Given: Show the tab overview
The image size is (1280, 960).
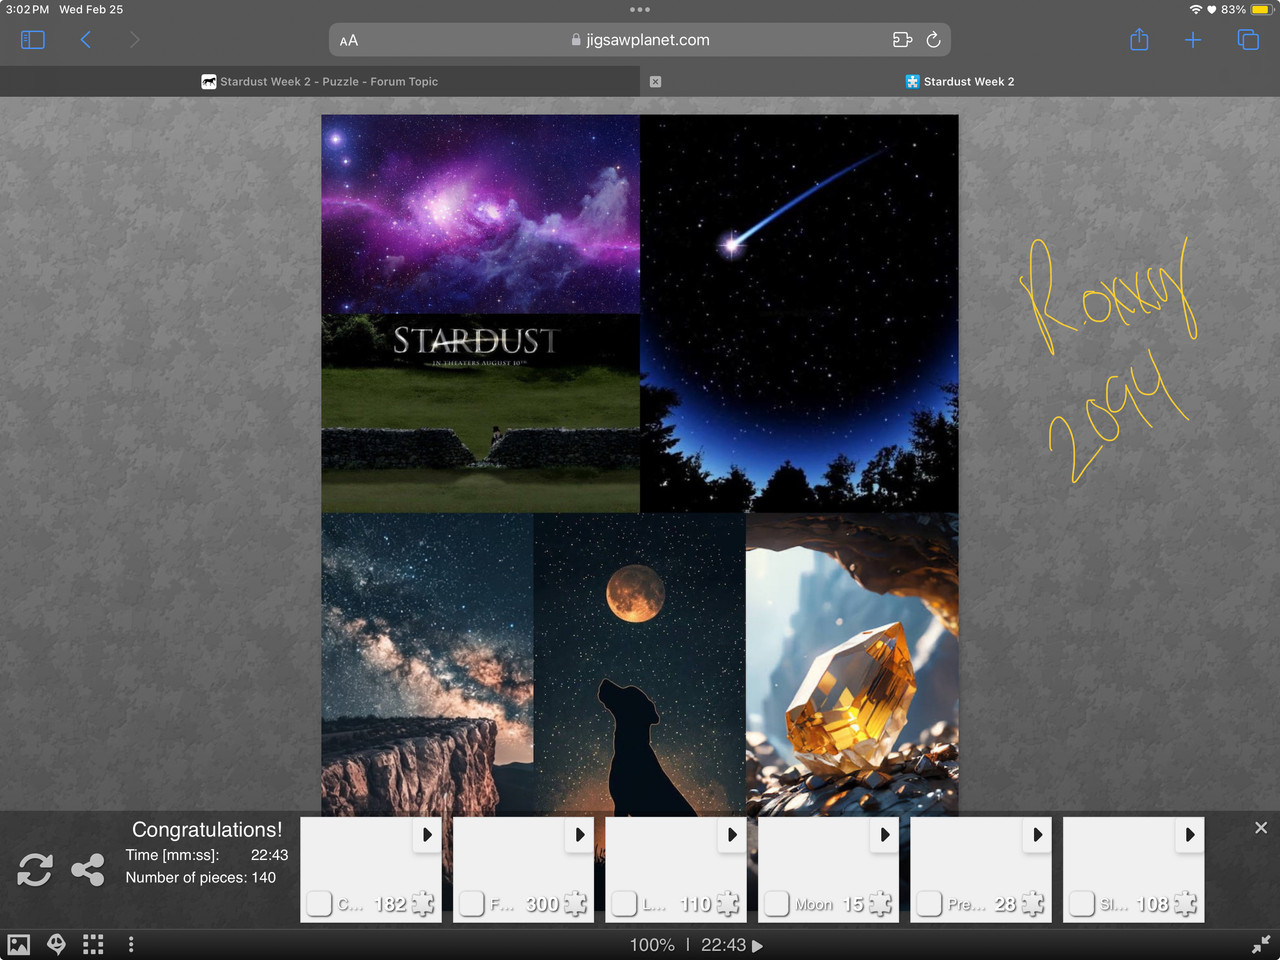Looking at the screenshot, I should click(1248, 40).
